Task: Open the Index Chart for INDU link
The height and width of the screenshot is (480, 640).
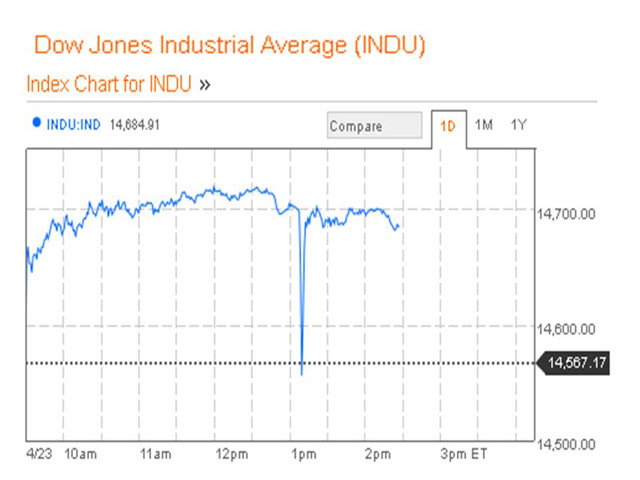Action: pos(111,83)
